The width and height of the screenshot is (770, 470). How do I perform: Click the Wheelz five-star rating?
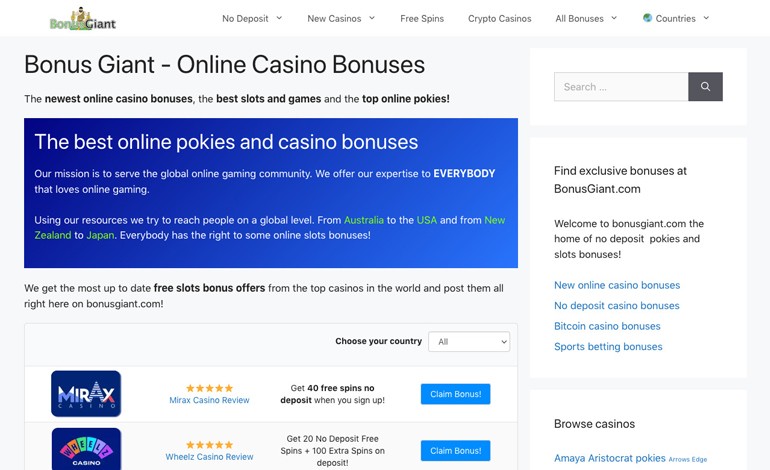pos(209,445)
